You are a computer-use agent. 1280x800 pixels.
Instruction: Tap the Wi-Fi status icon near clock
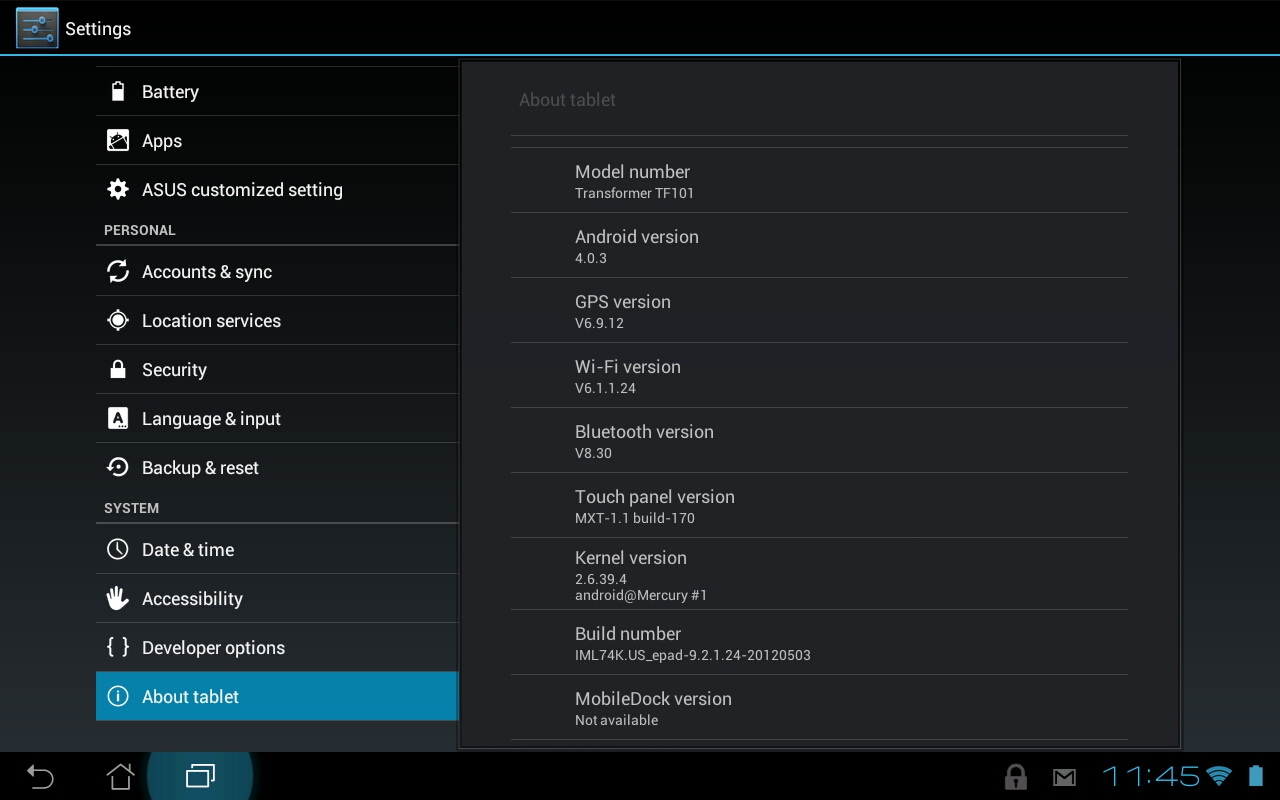[x=1219, y=776]
